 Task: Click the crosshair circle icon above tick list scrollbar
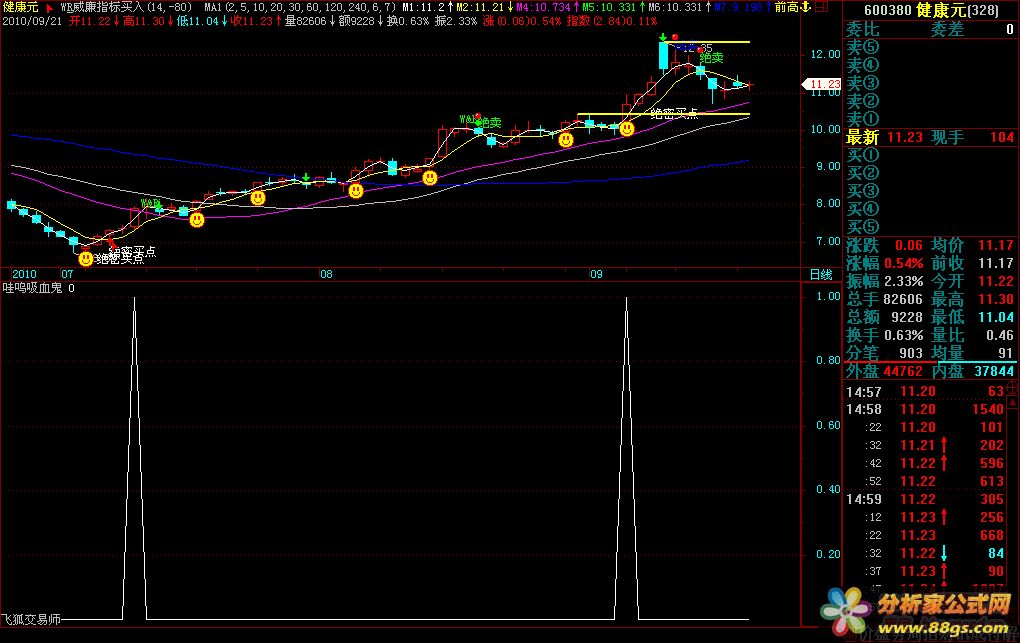(1013, 389)
